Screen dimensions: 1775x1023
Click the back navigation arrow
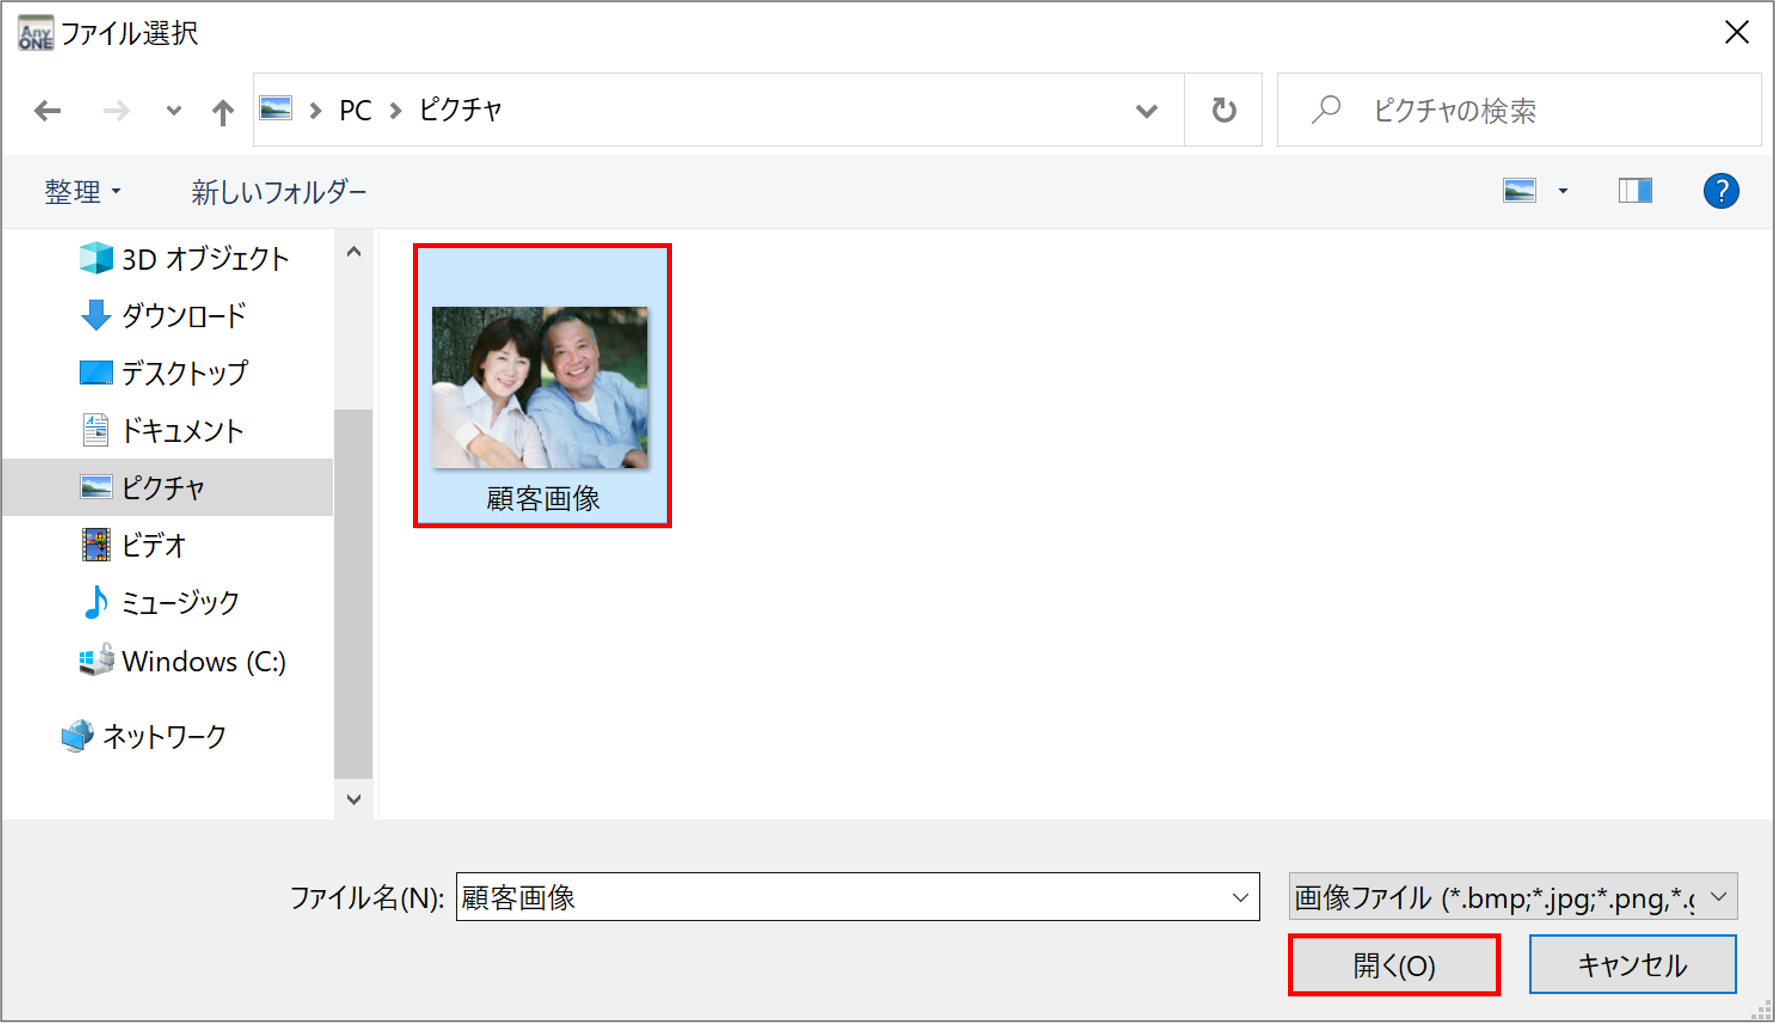[47, 110]
